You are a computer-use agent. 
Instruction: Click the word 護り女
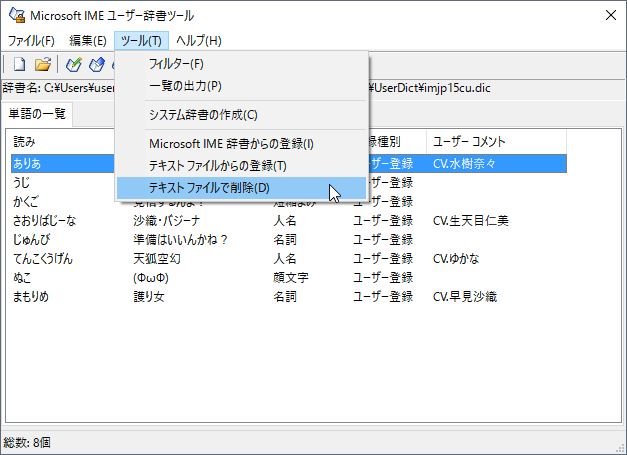click(x=149, y=297)
